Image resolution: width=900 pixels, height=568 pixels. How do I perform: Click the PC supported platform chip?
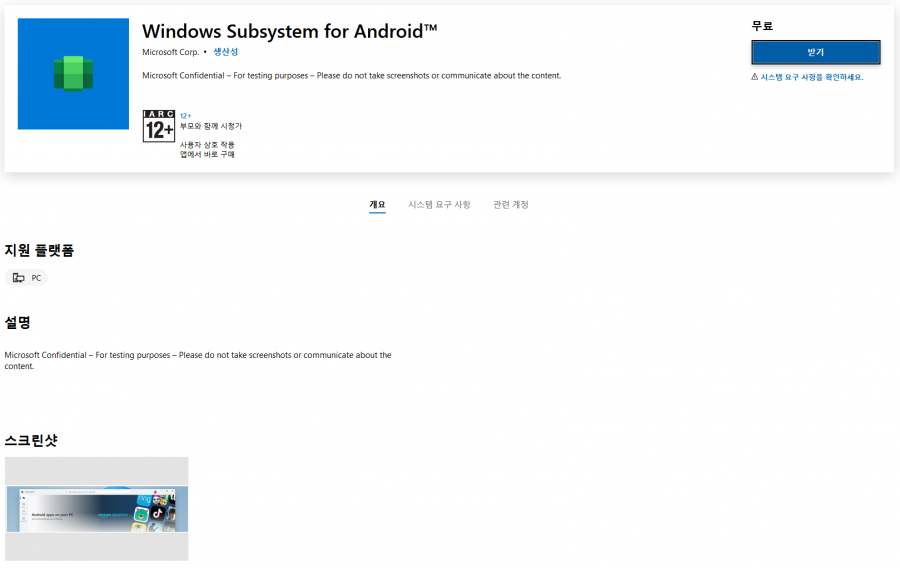pos(26,278)
